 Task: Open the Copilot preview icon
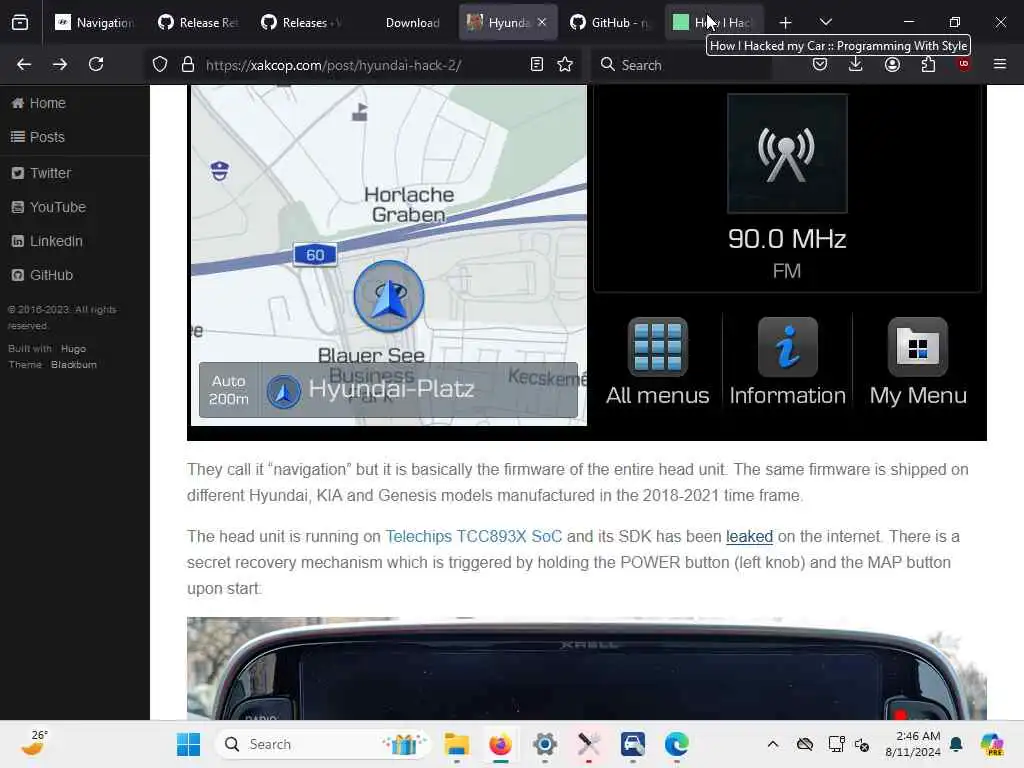(x=992, y=744)
